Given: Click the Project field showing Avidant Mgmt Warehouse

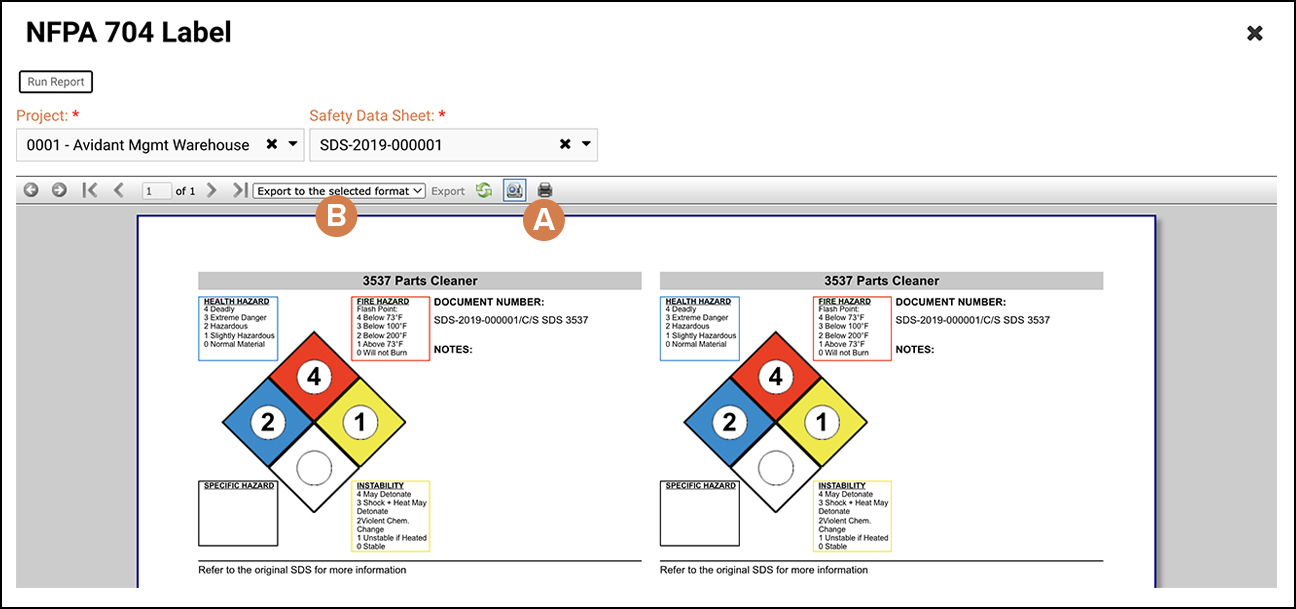Looking at the screenshot, I should pos(159,145).
